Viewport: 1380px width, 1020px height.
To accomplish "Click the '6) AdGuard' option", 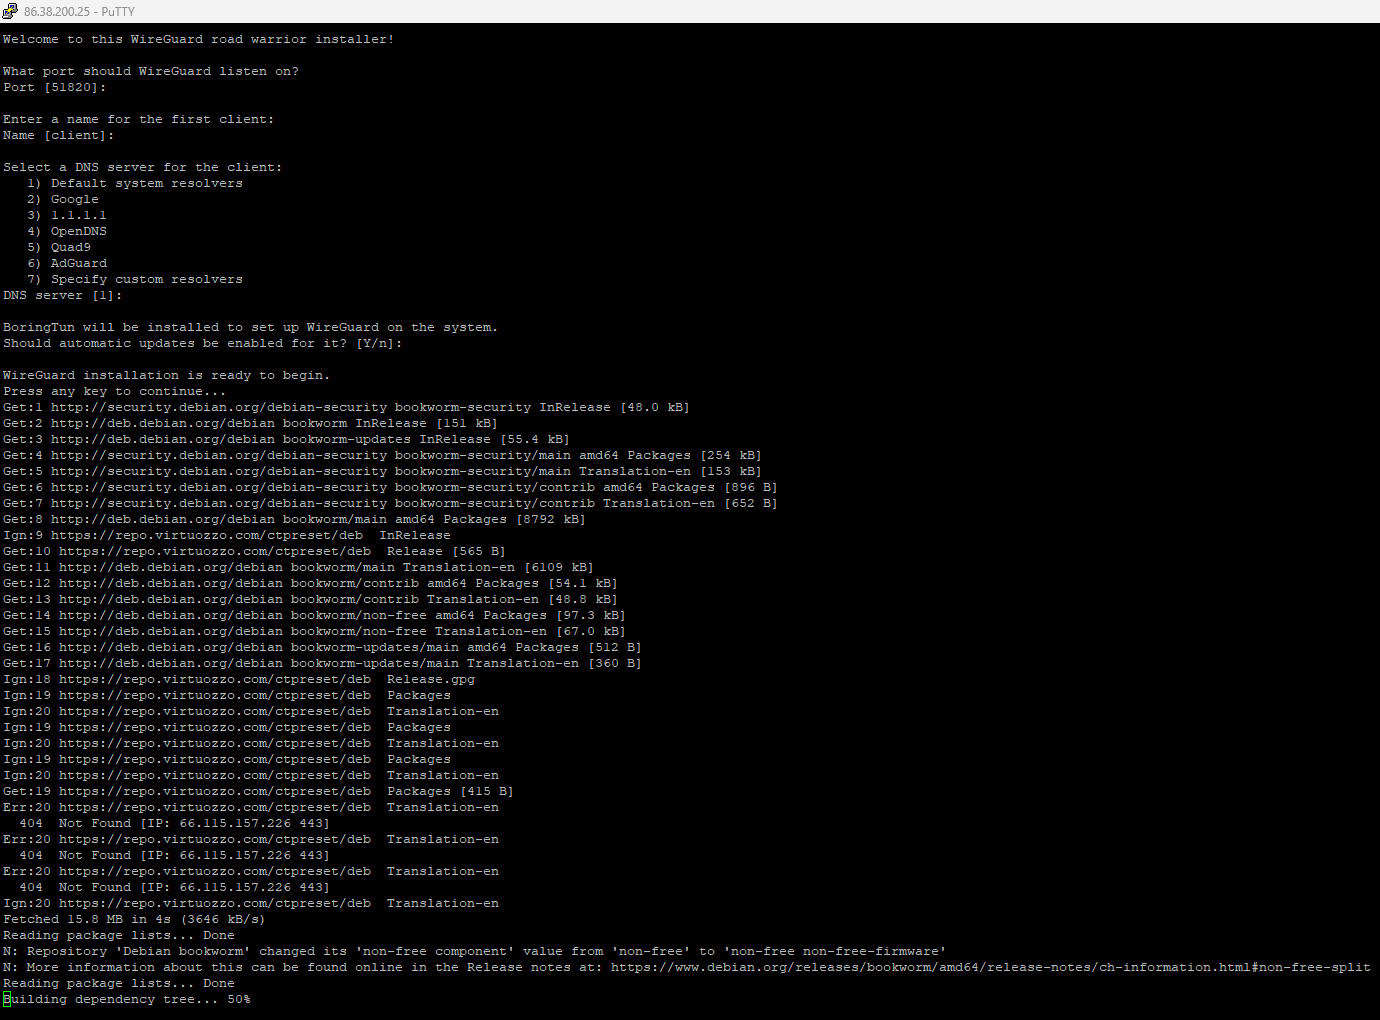I will click(x=67, y=263).
